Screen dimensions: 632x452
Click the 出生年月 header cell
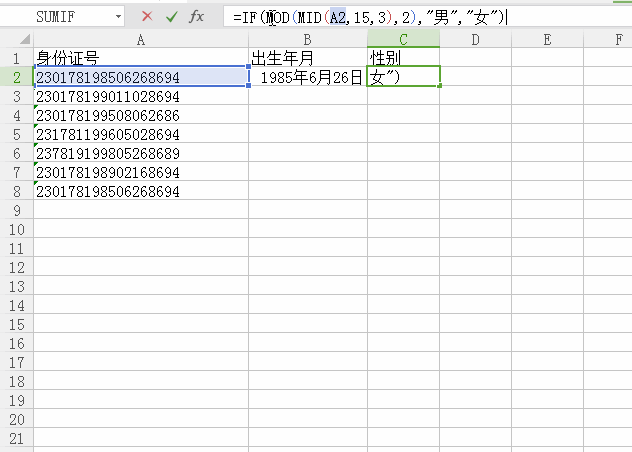308,58
